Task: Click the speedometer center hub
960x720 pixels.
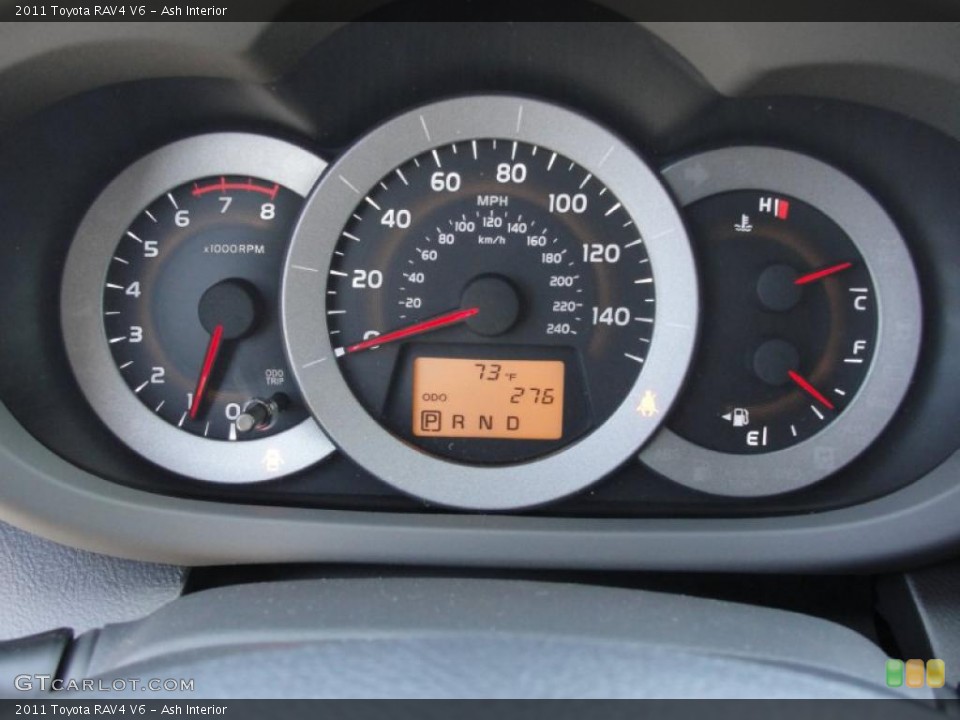Action: click(490, 306)
